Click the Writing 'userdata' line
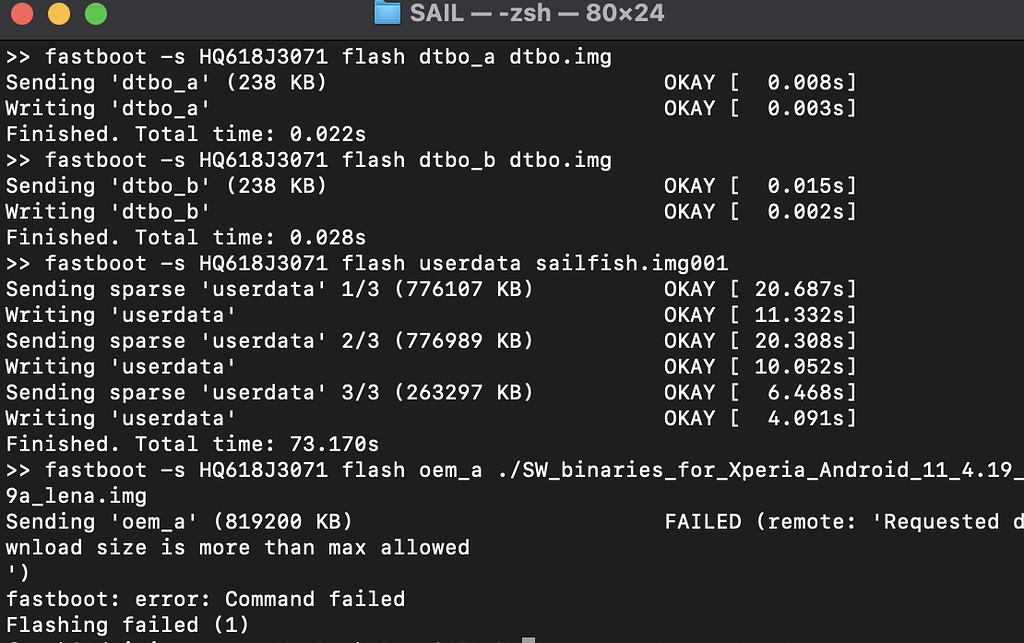This screenshot has width=1024, height=643. point(120,315)
